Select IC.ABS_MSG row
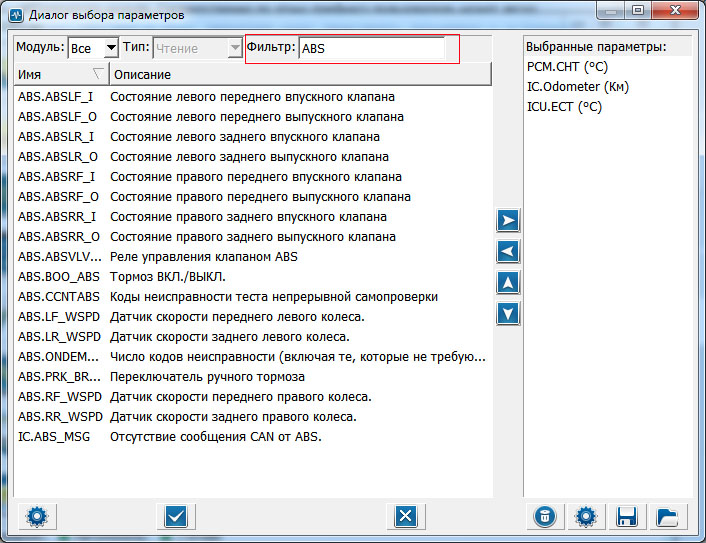The height and width of the screenshot is (543, 706). (x=252, y=436)
